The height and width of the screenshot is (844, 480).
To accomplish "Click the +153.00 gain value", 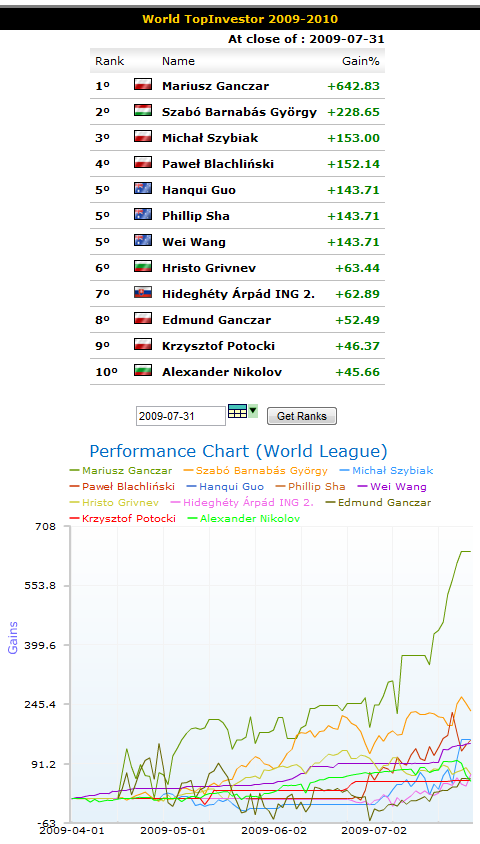I will pos(354,138).
